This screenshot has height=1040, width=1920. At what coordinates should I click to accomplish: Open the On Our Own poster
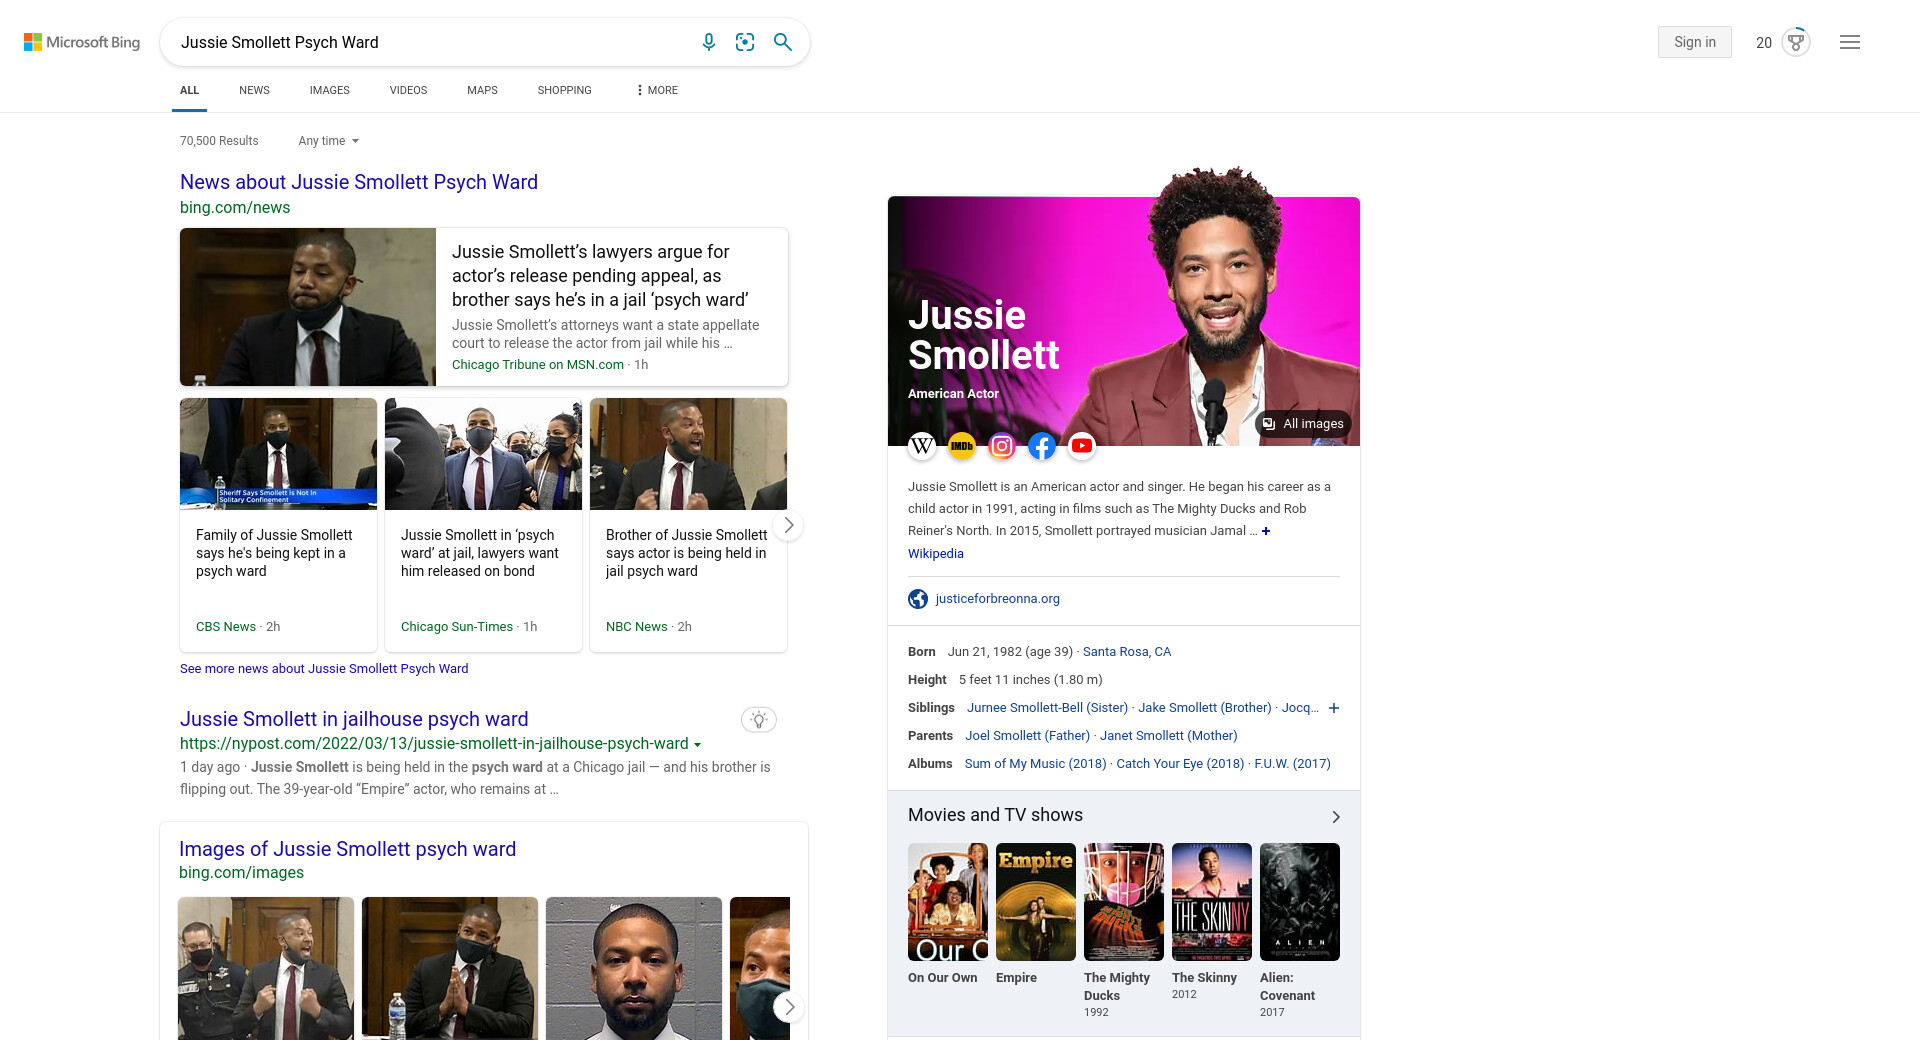[948, 902]
